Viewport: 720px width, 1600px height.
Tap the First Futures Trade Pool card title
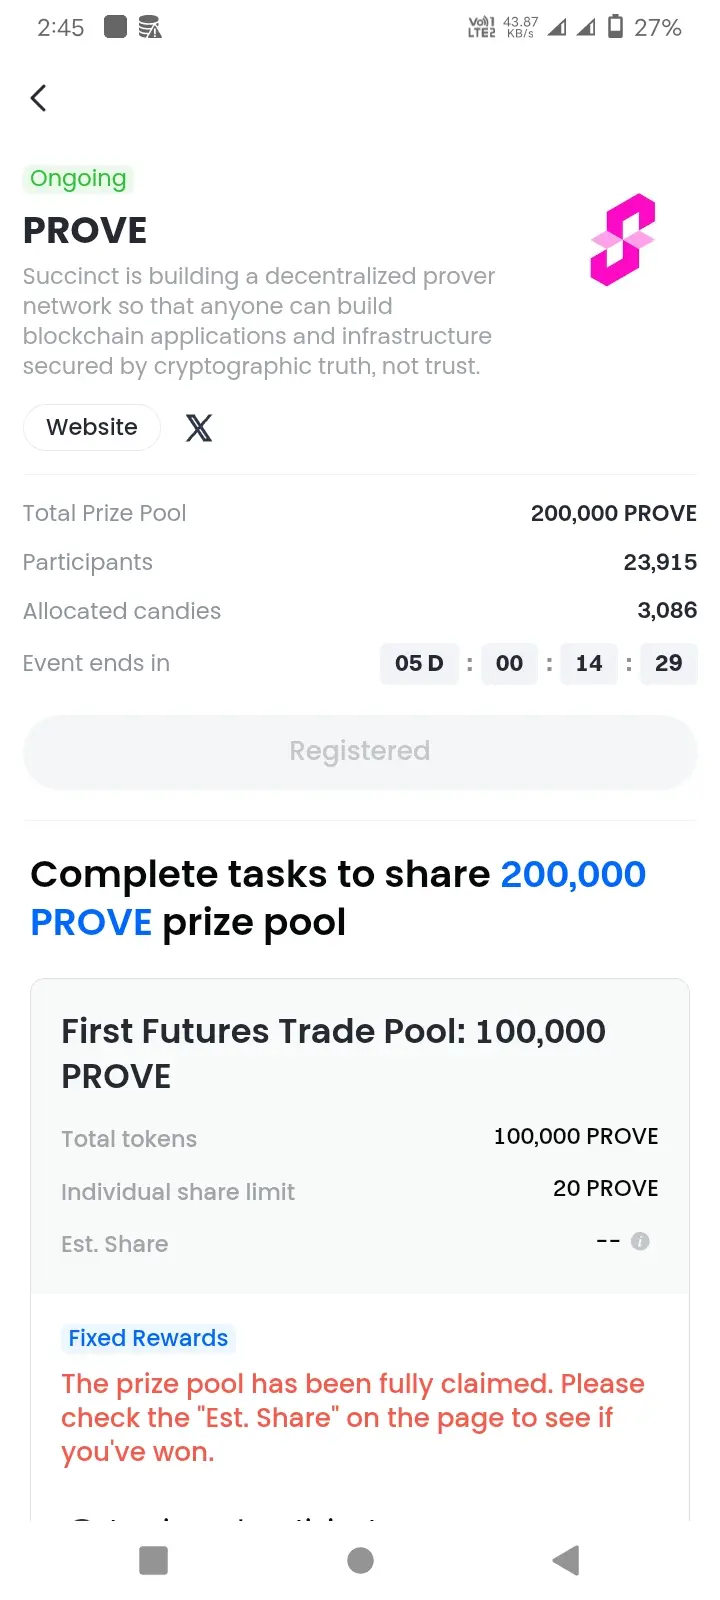click(333, 1053)
